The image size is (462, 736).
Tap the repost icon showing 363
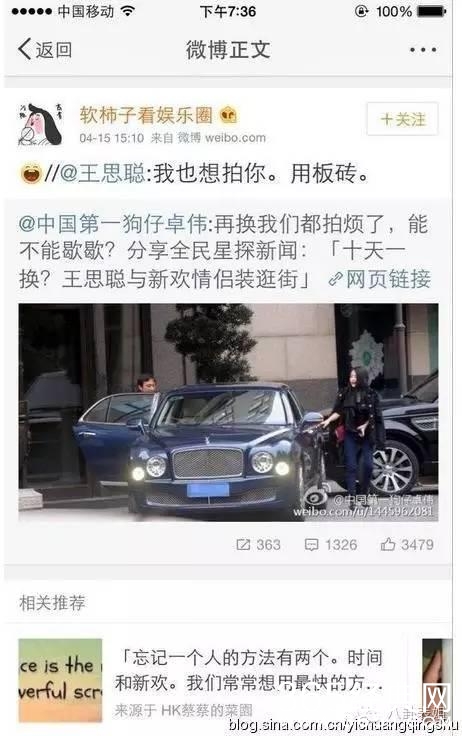click(x=243, y=544)
